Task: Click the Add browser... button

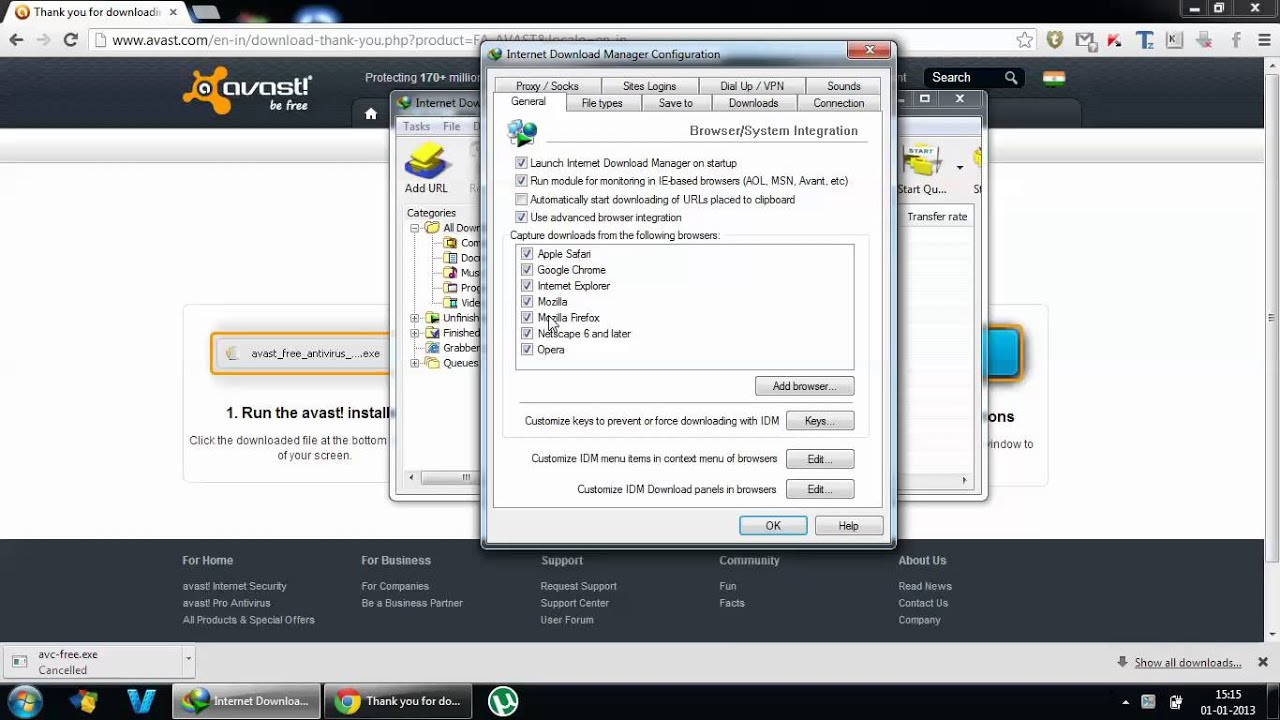Action: point(804,386)
